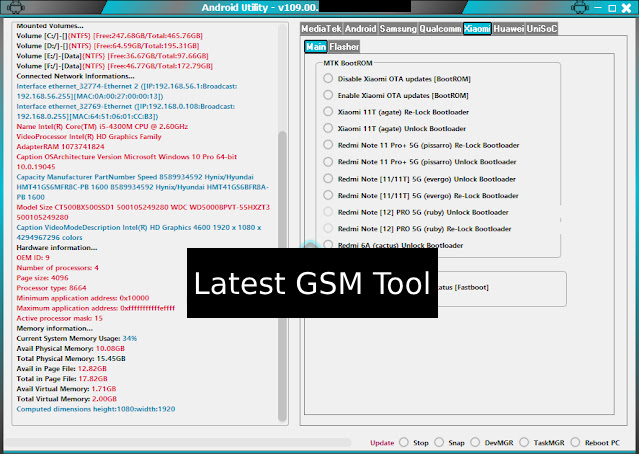Screen dimensions: 639x454
Task: Click 'Processor type: 8664' line
Action: 51,288
